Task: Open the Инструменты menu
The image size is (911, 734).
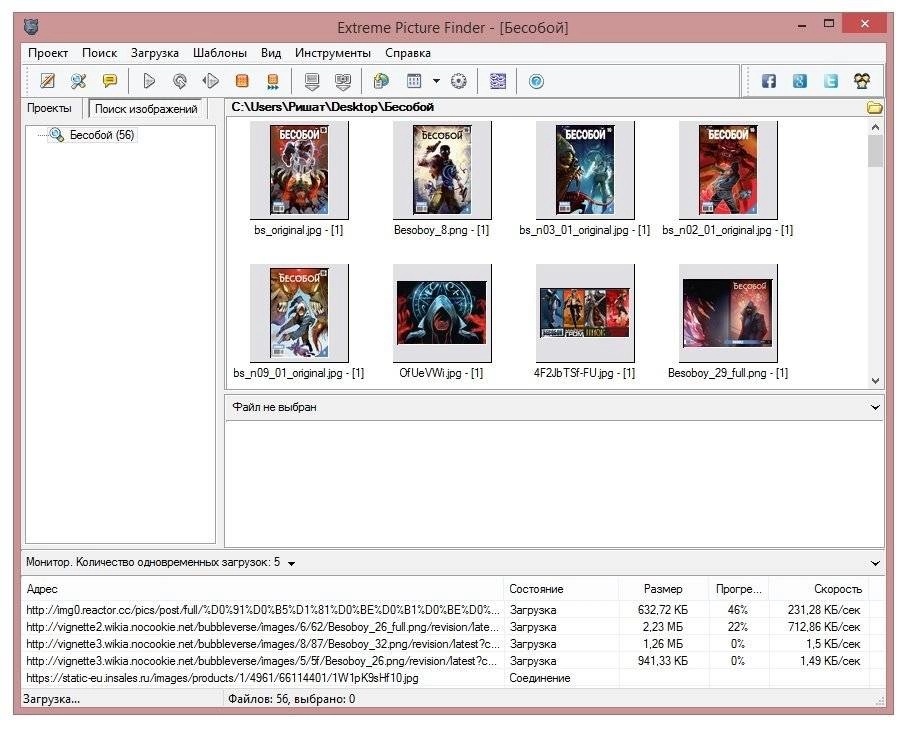Action: 333,53
